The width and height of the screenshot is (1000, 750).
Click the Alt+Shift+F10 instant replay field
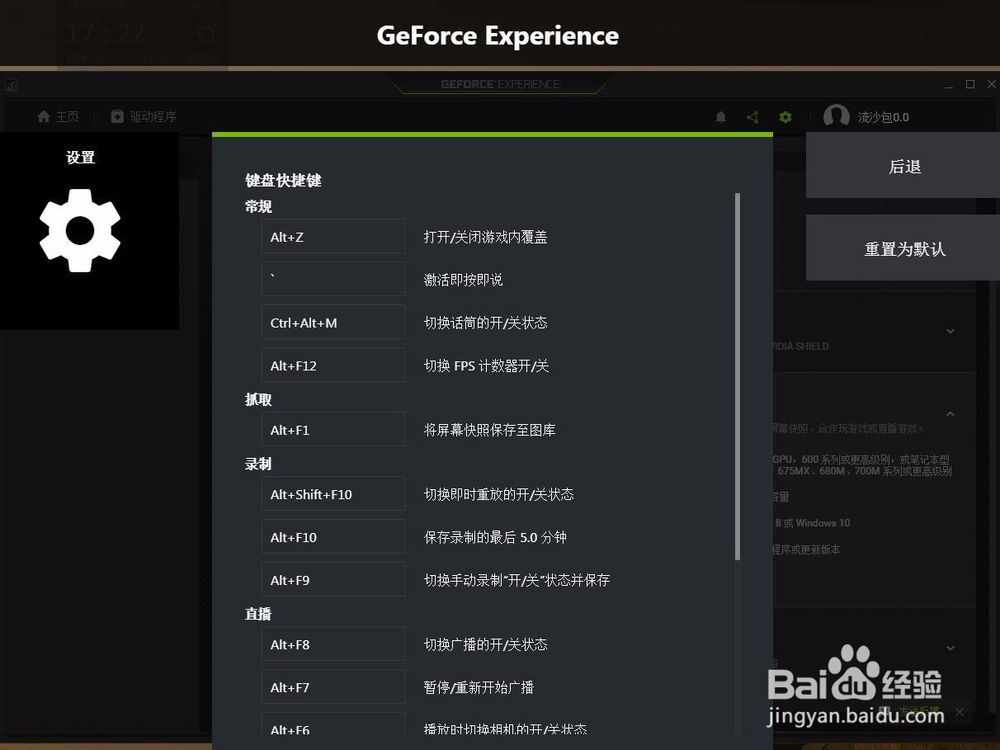coord(332,494)
